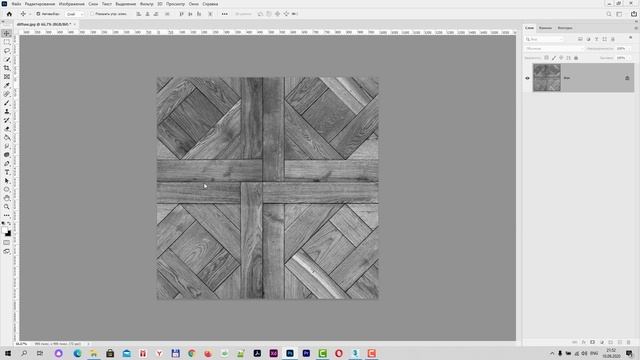Select the Eraser tool
Image resolution: width=640 pixels, height=360 pixels.
coord(7,129)
